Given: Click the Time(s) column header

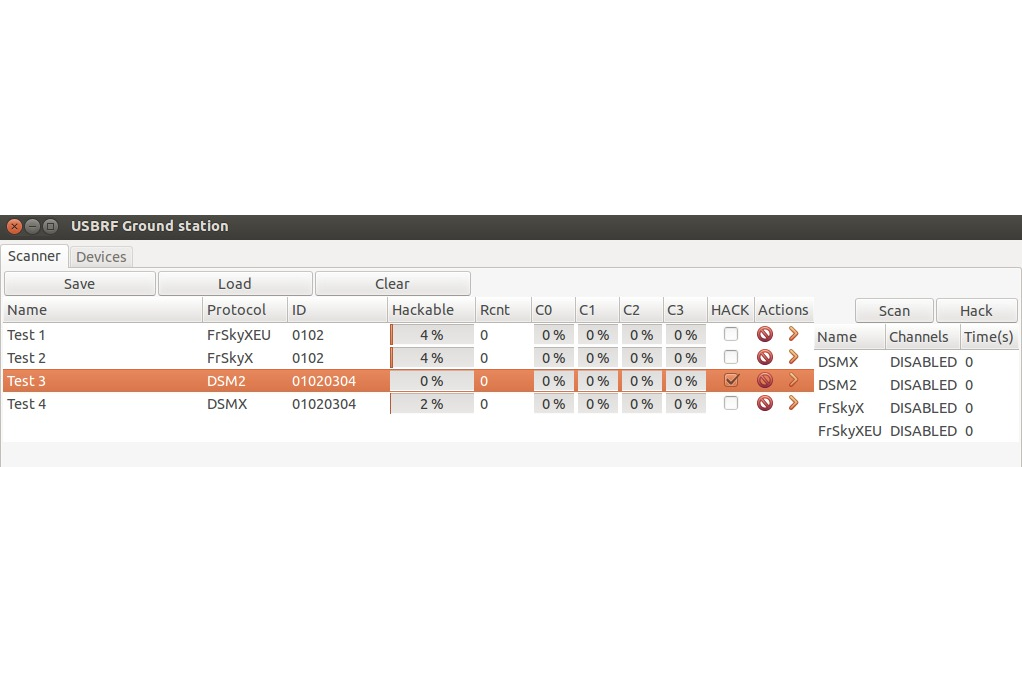Looking at the screenshot, I should point(989,337).
